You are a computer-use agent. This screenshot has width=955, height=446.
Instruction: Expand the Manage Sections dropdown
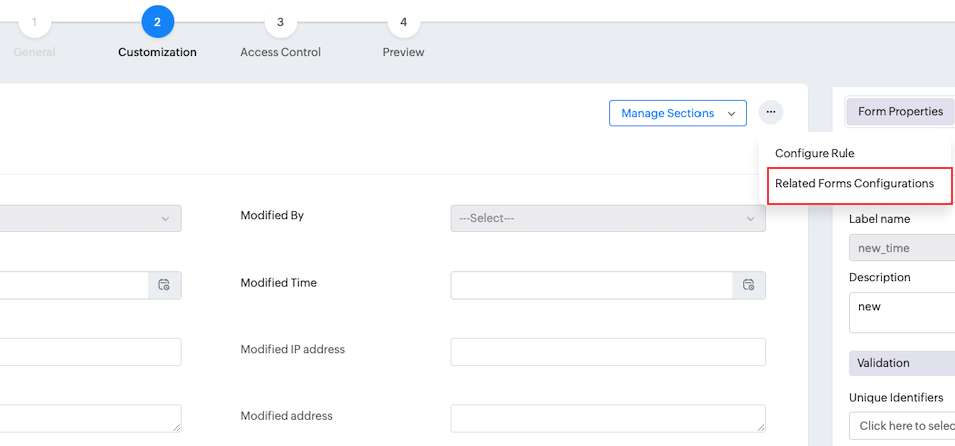677,113
